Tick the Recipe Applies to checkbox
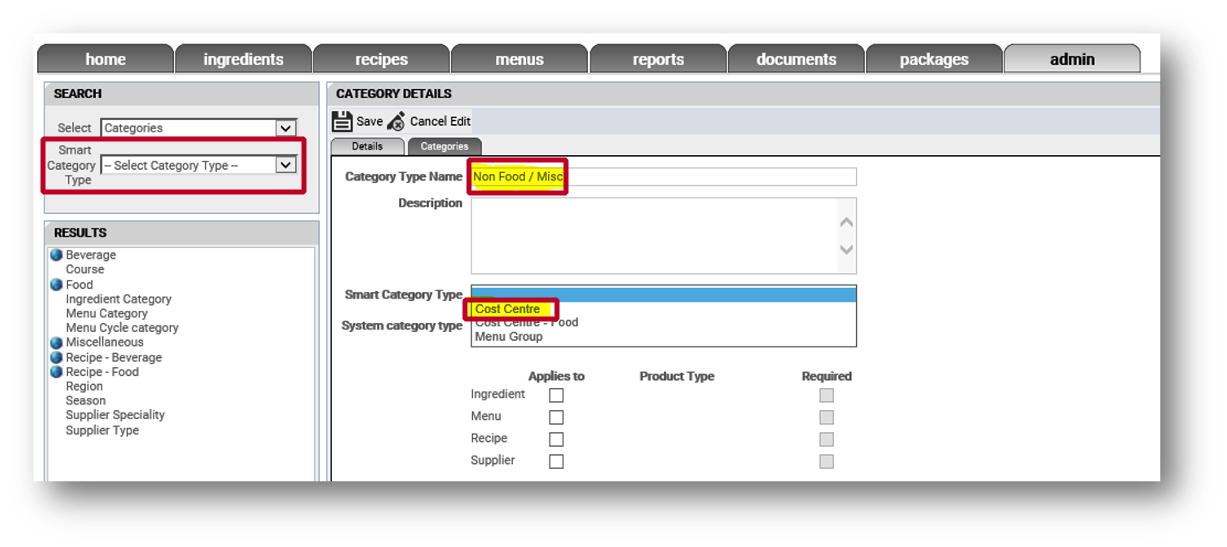 [556, 439]
